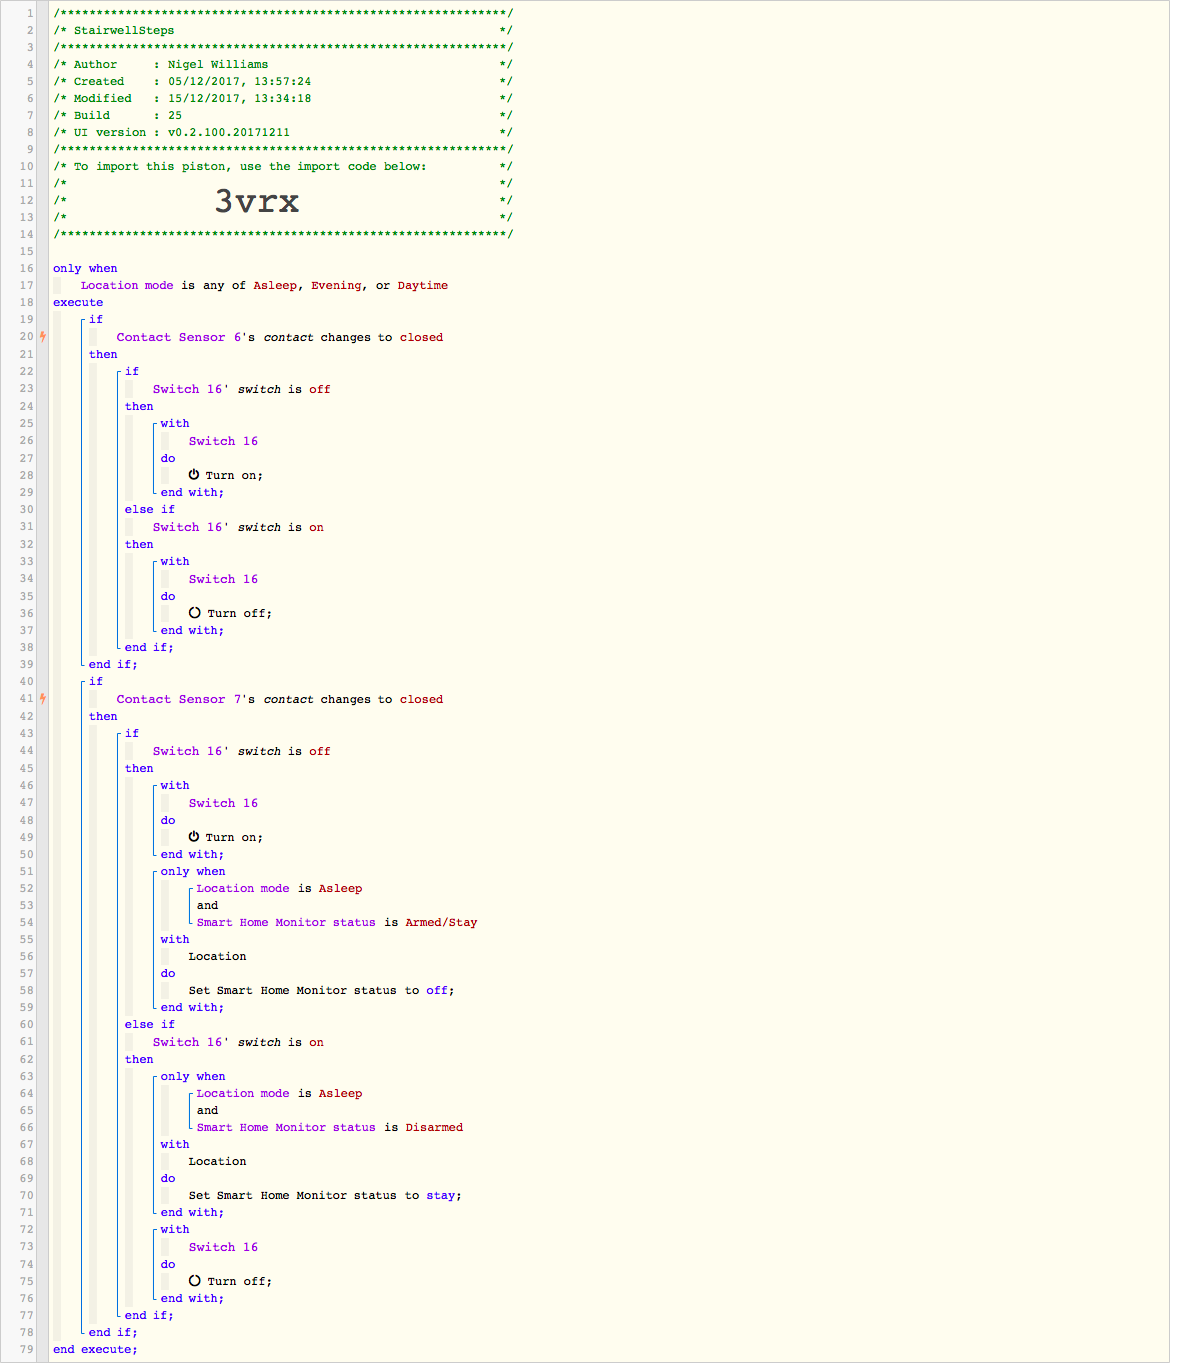Viewport: 1178px width, 1371px height.
Task: Click 'Set Smart Home Monitor status to off;'
Action: (321, 990)
